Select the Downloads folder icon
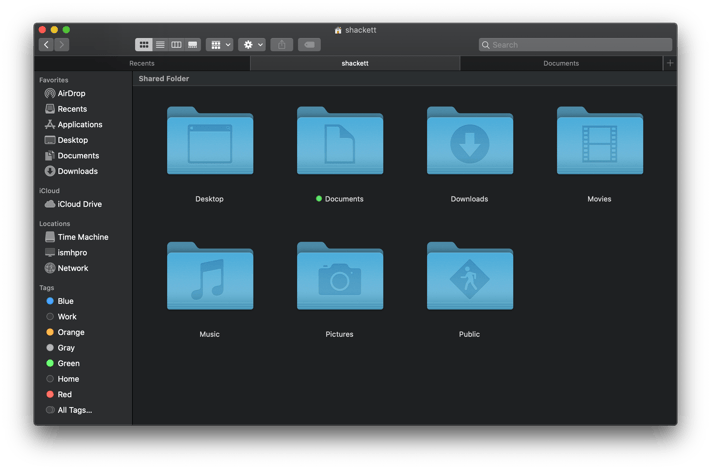The image size is (711, 470). pyautogui.click(x=470, y=141)
